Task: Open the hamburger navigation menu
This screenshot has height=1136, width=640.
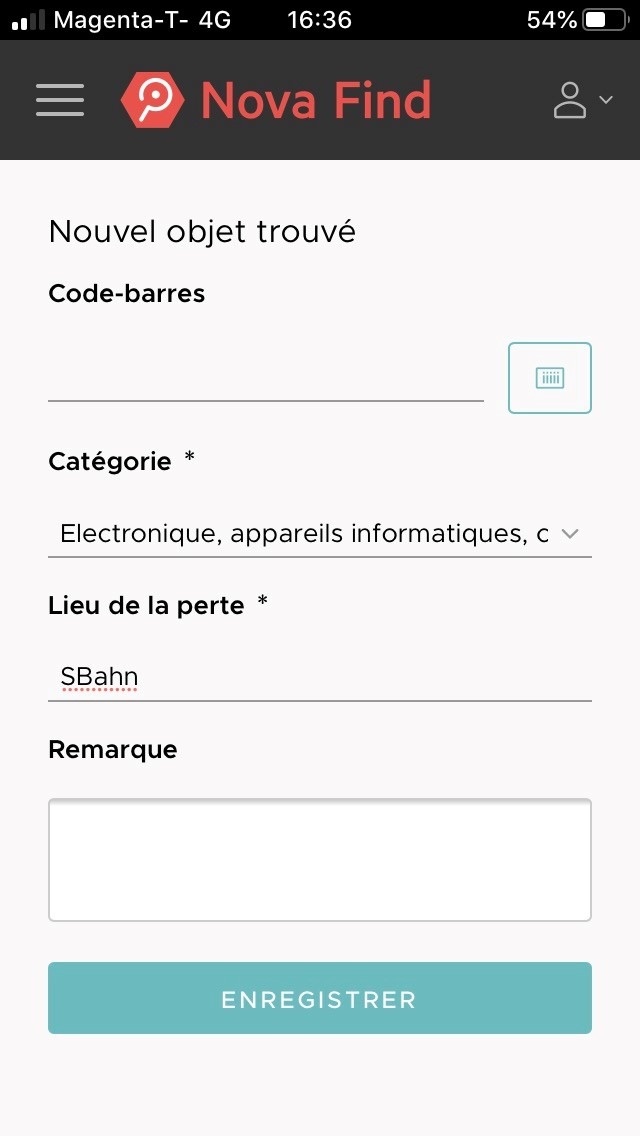Action: [x=59, y=100]
